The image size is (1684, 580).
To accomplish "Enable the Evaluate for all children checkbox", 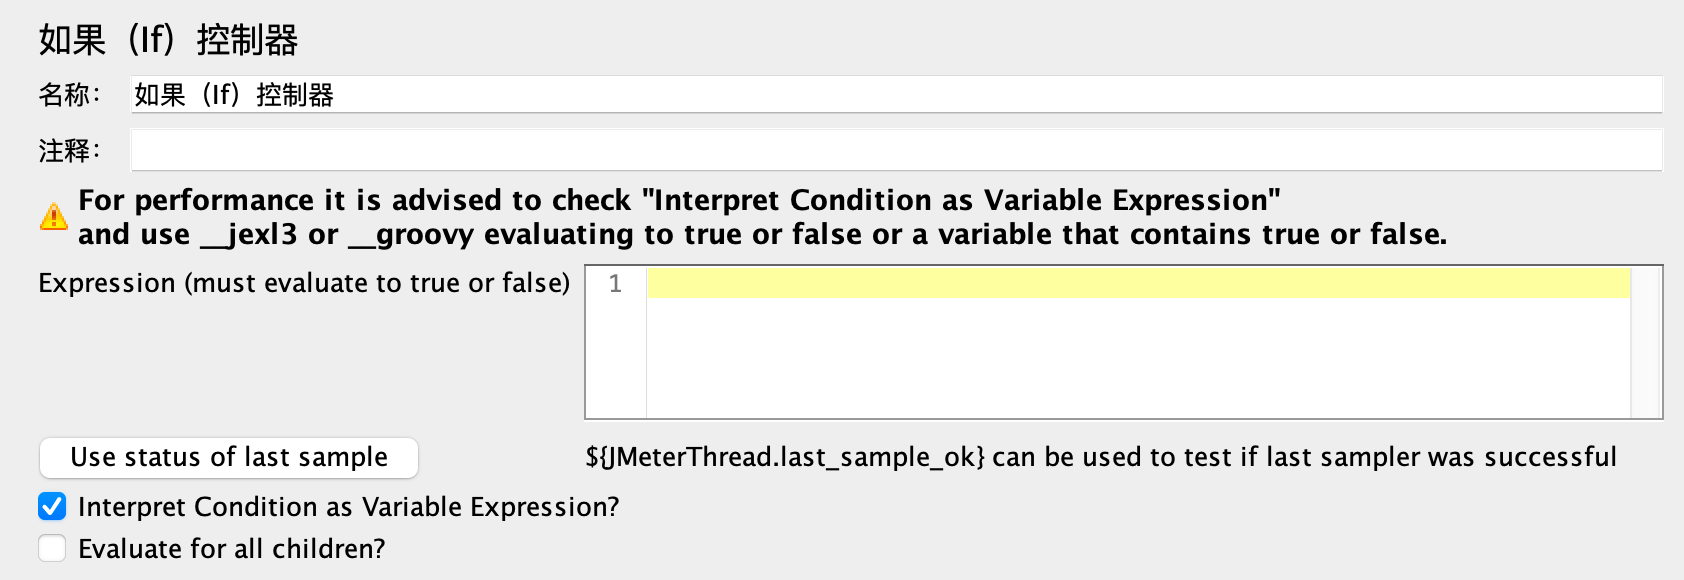I will click(52, 549).
